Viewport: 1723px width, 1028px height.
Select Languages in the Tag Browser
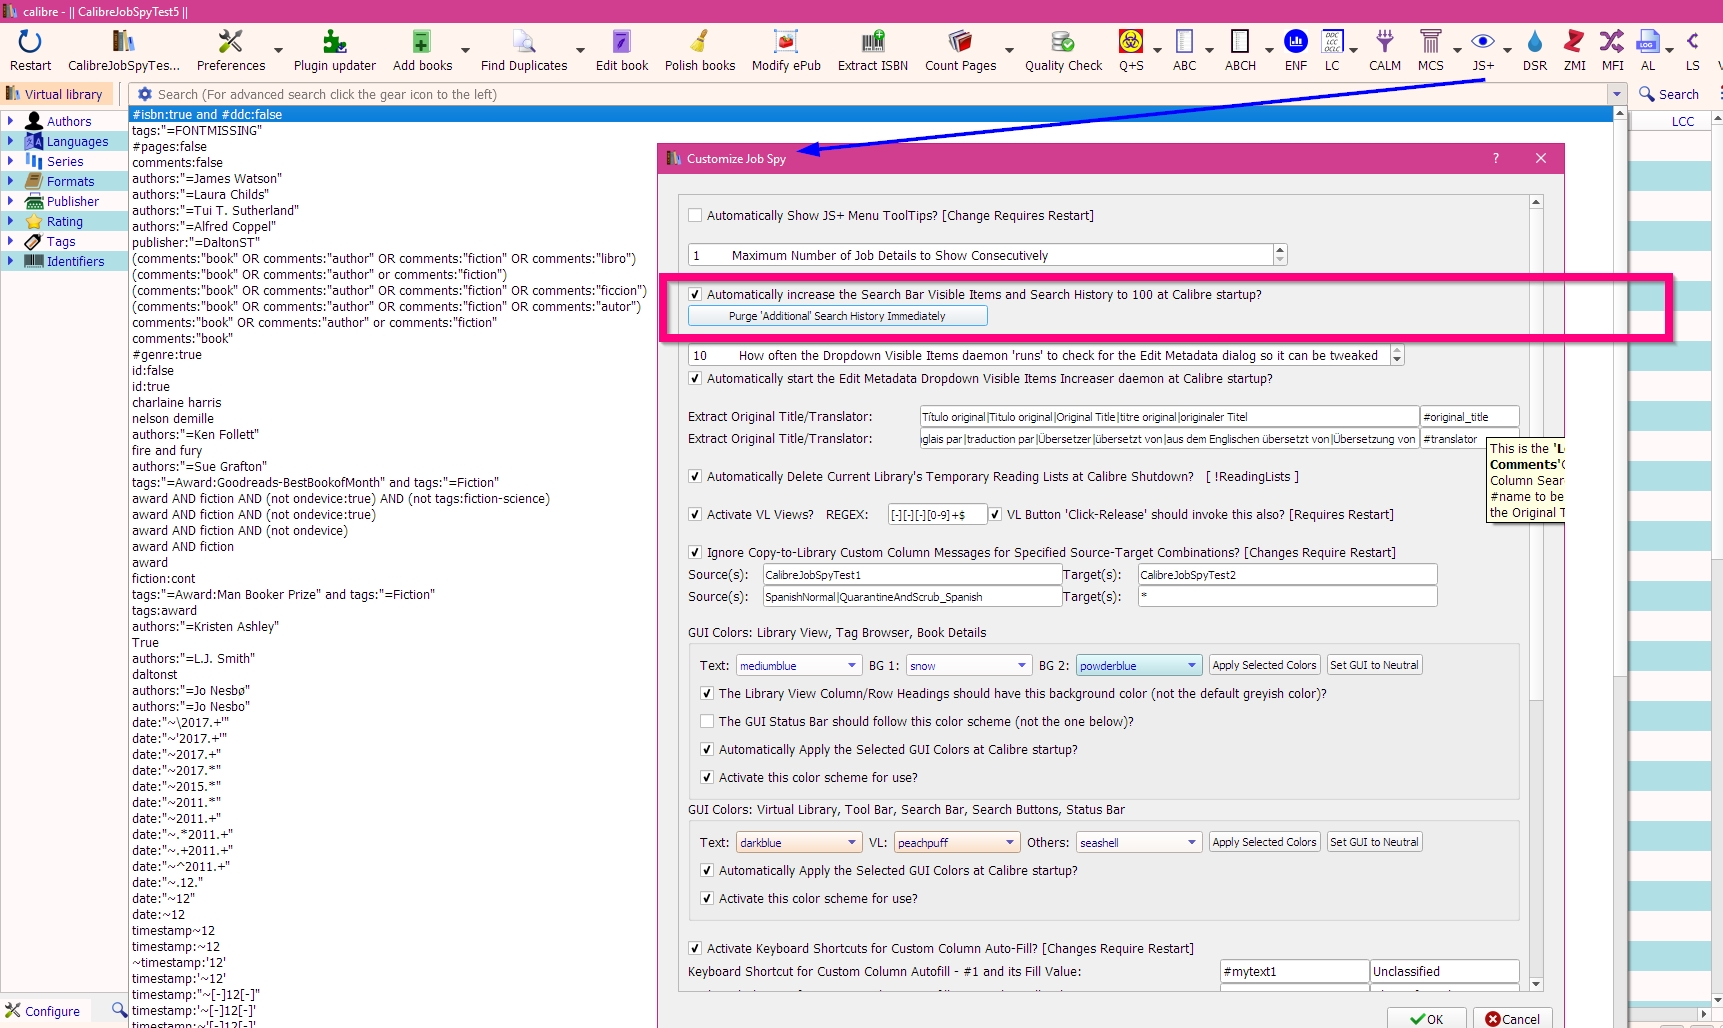coord(77,141)
